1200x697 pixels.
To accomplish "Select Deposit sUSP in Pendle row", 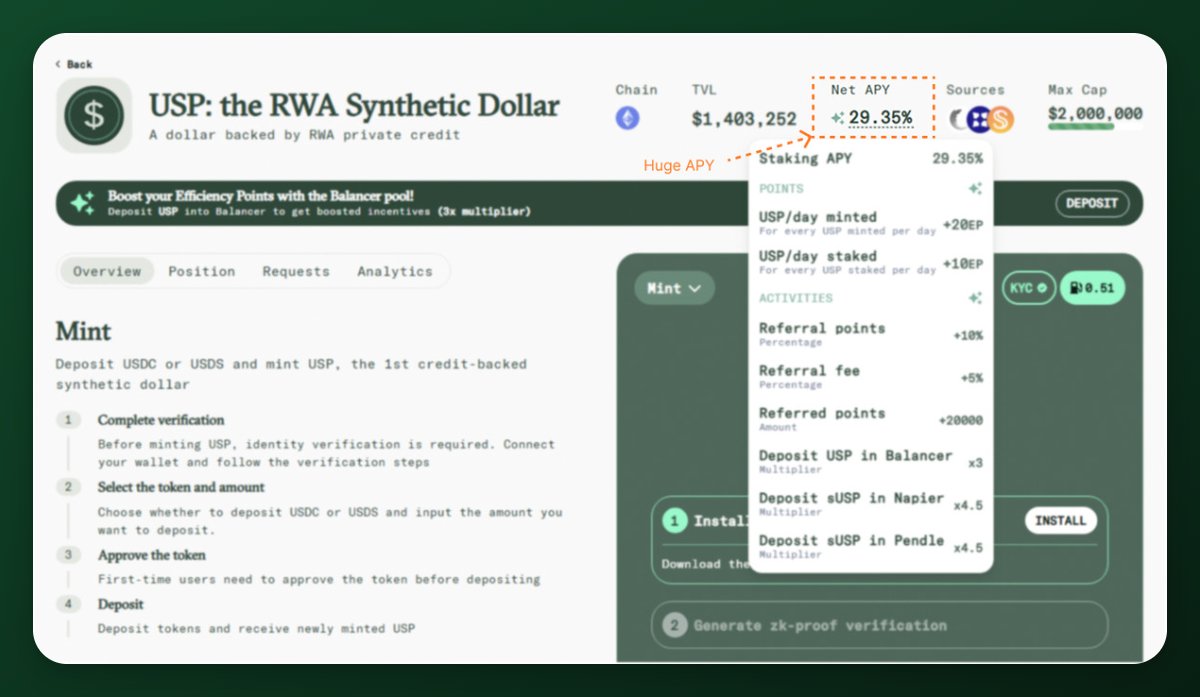I will tap(870, 546).
